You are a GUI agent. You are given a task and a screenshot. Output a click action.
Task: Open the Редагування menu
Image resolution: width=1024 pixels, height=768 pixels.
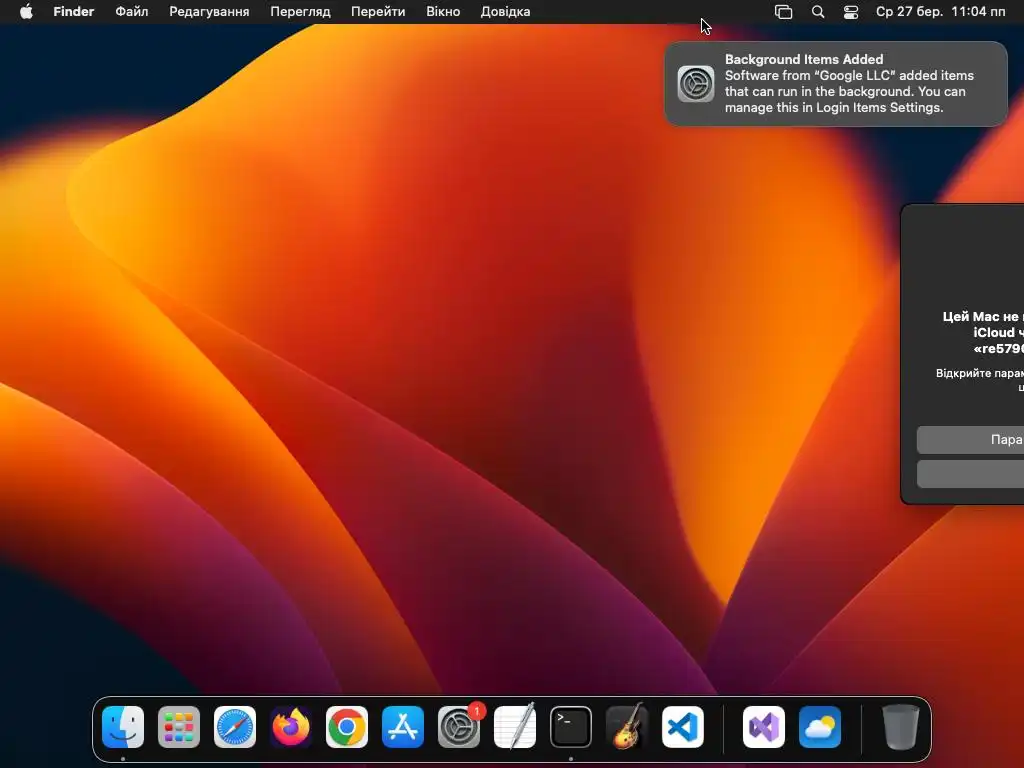pyautogui.click(x=209, y=12)
